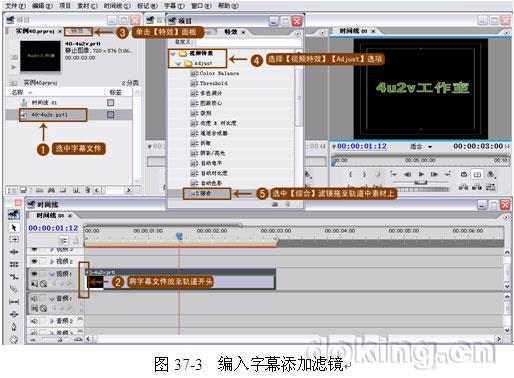Select 时间线 01 item in project list
The image size is (514, 378).
point(44,103)
